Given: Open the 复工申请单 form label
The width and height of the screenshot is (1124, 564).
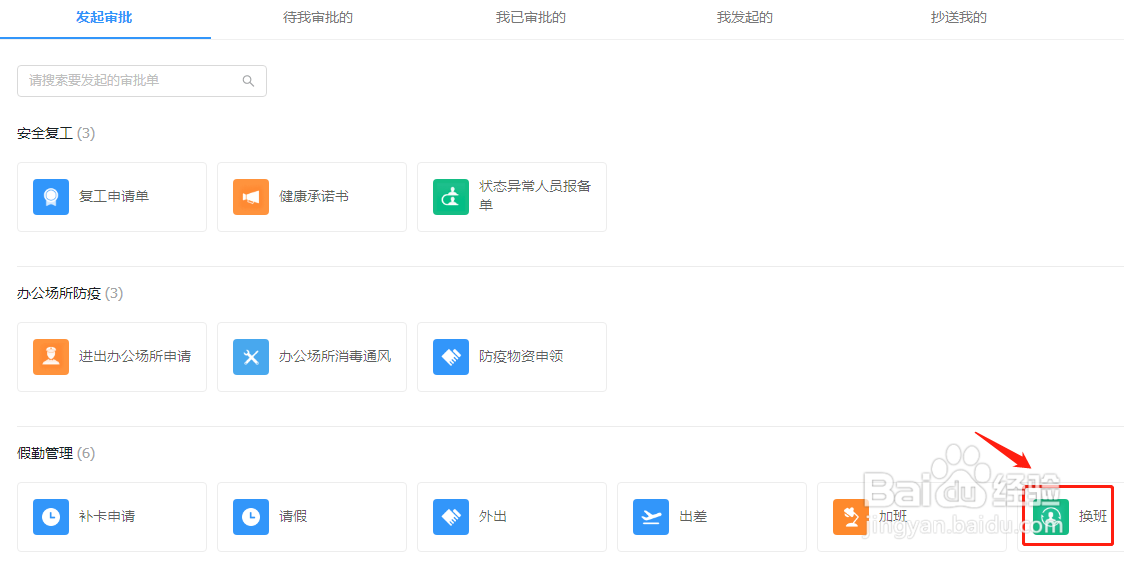Looking at the screenshot, I should click(x=114, y=196).
